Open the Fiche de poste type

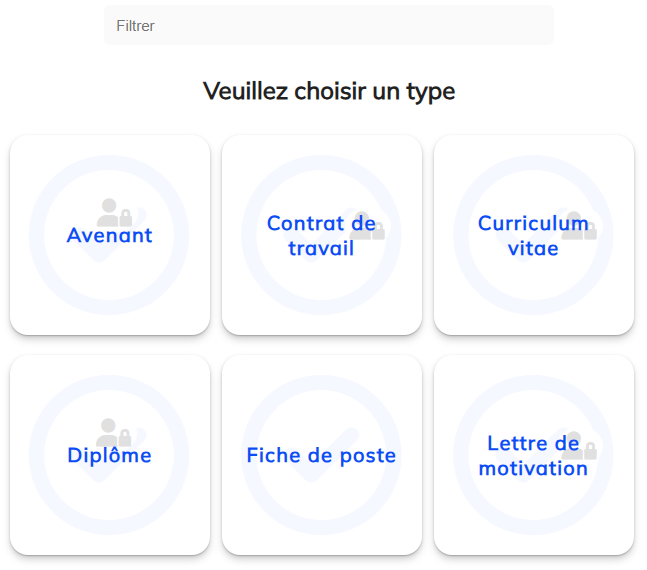321,456
